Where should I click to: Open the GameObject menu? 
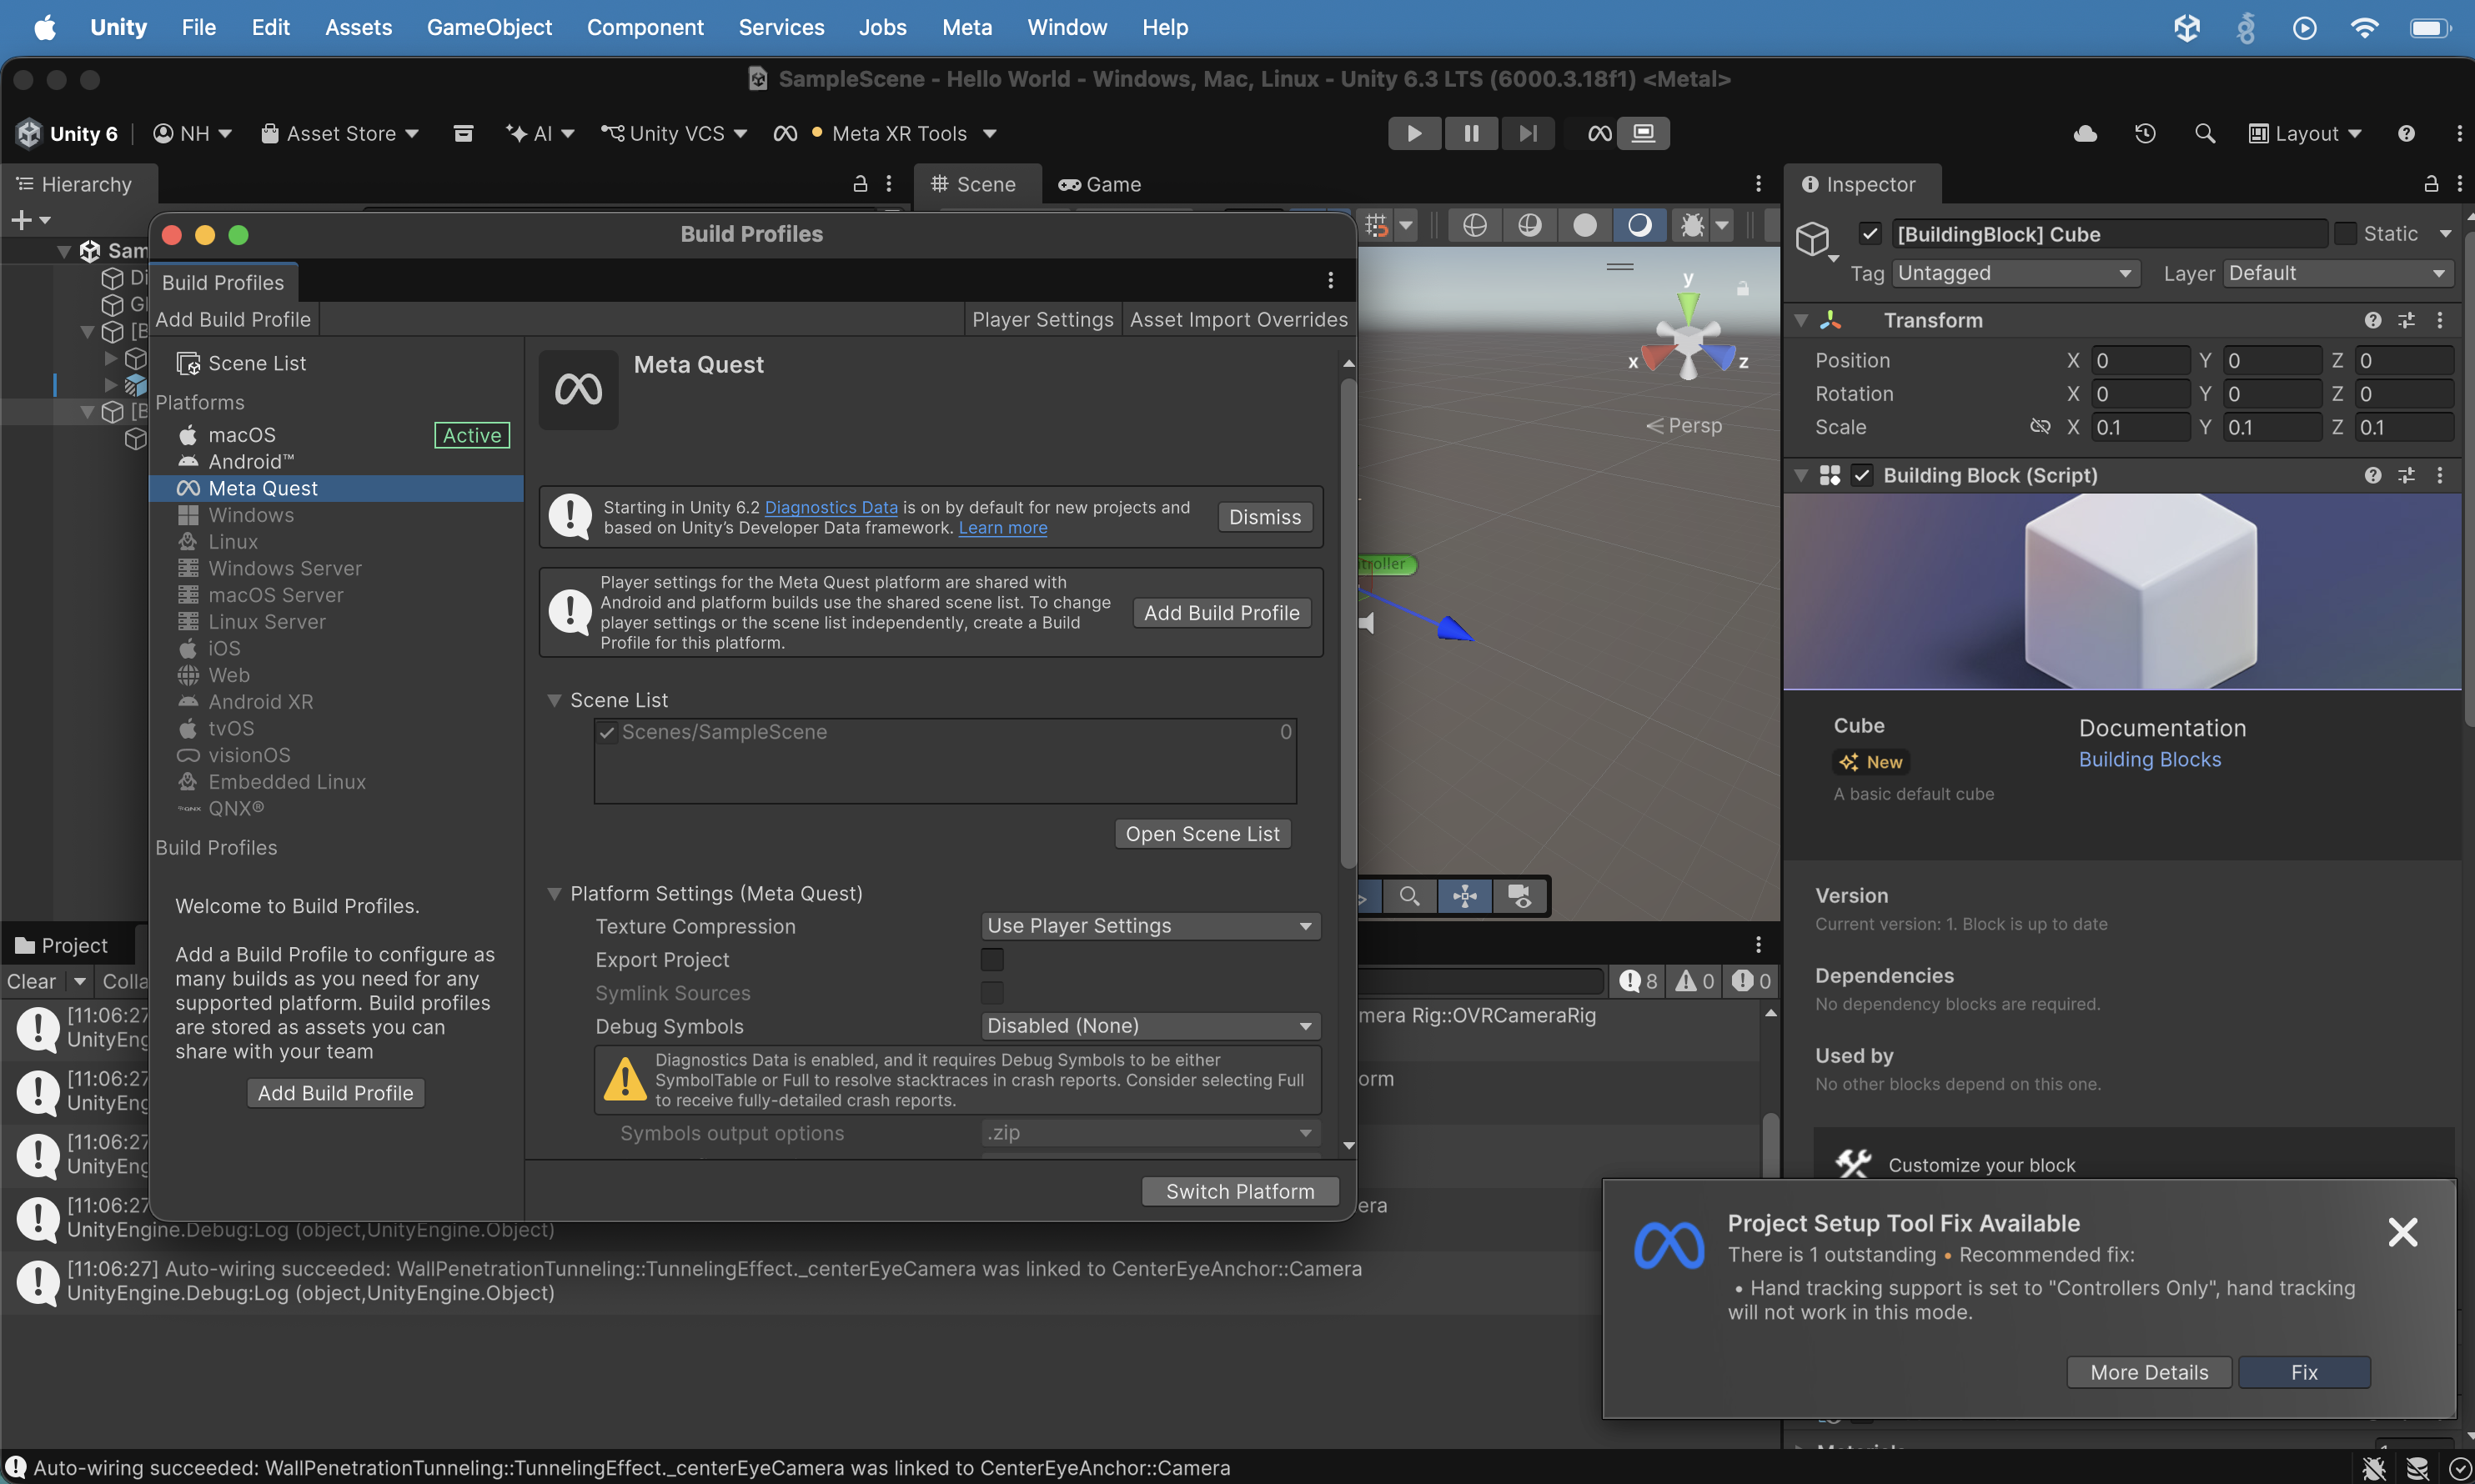point(489,27)
